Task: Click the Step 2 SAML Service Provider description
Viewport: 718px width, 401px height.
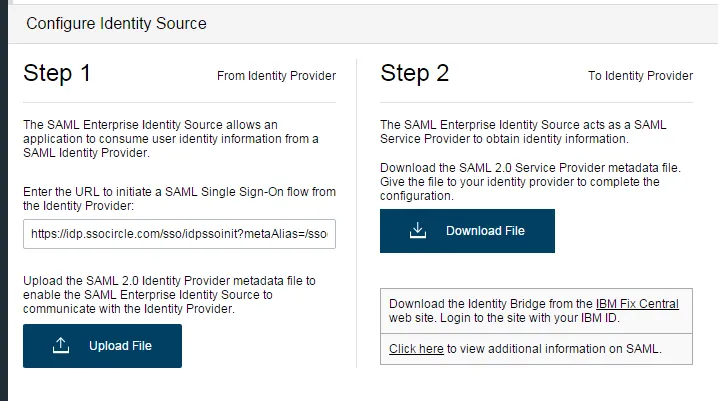Action: (523, 131)
